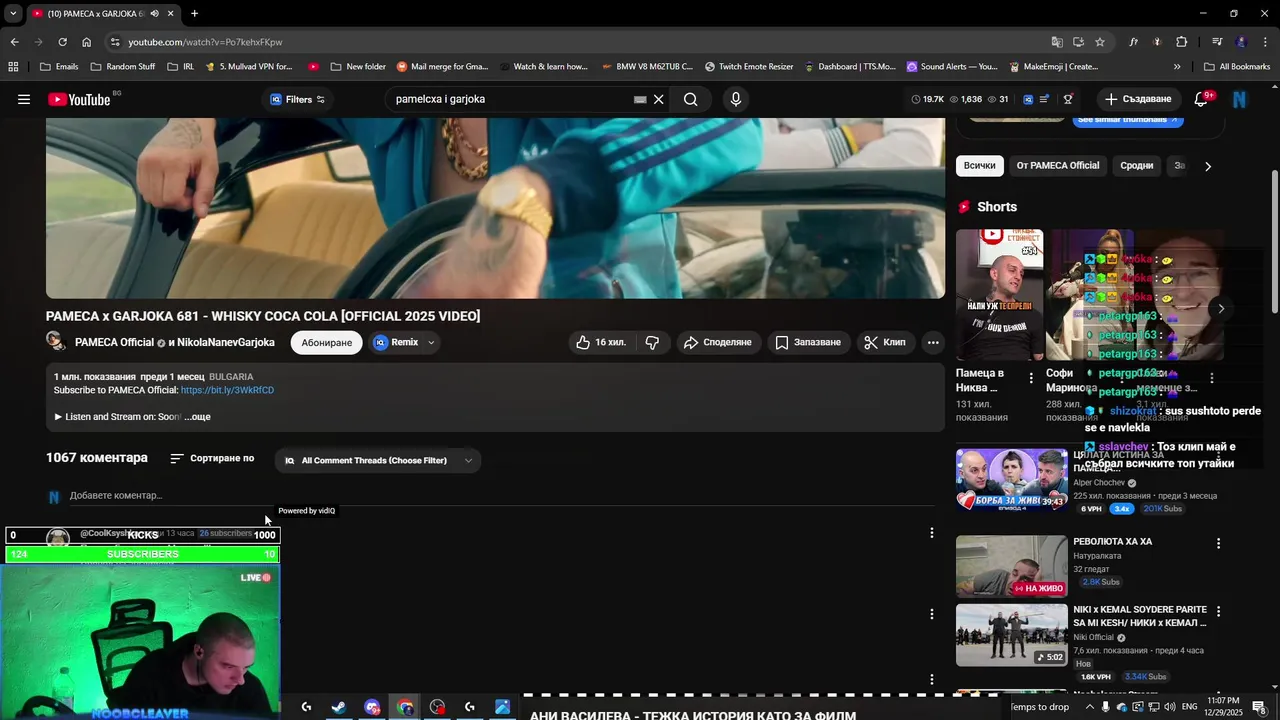Mute the tab via speaker icon
The height and width of the screenshot is (720, 1280).
click(x=154, y=14)
